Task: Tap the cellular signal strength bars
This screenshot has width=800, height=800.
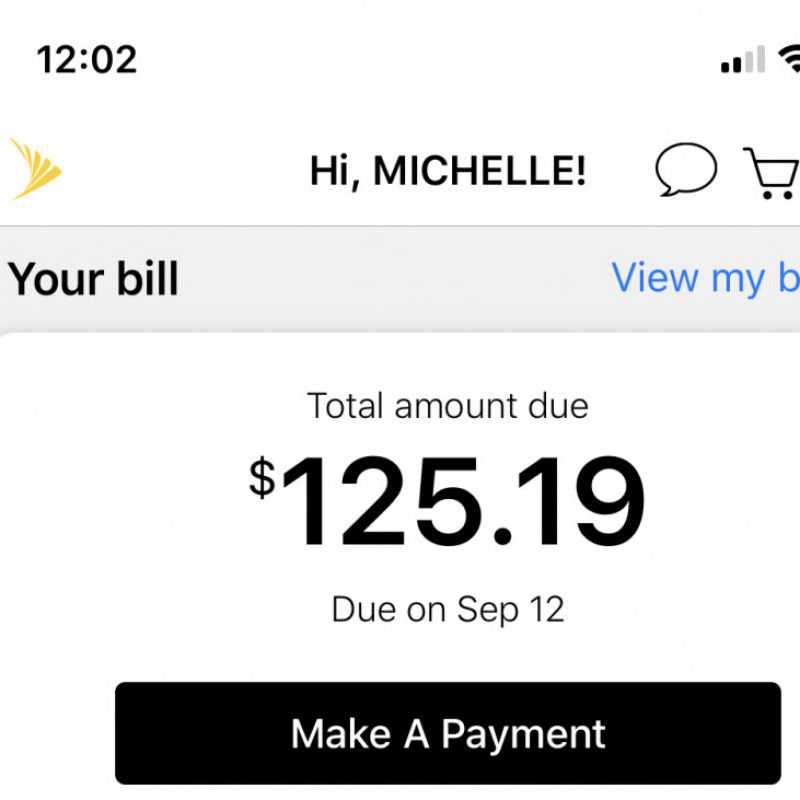Action: pyautogui.click(x=742, y=62)
